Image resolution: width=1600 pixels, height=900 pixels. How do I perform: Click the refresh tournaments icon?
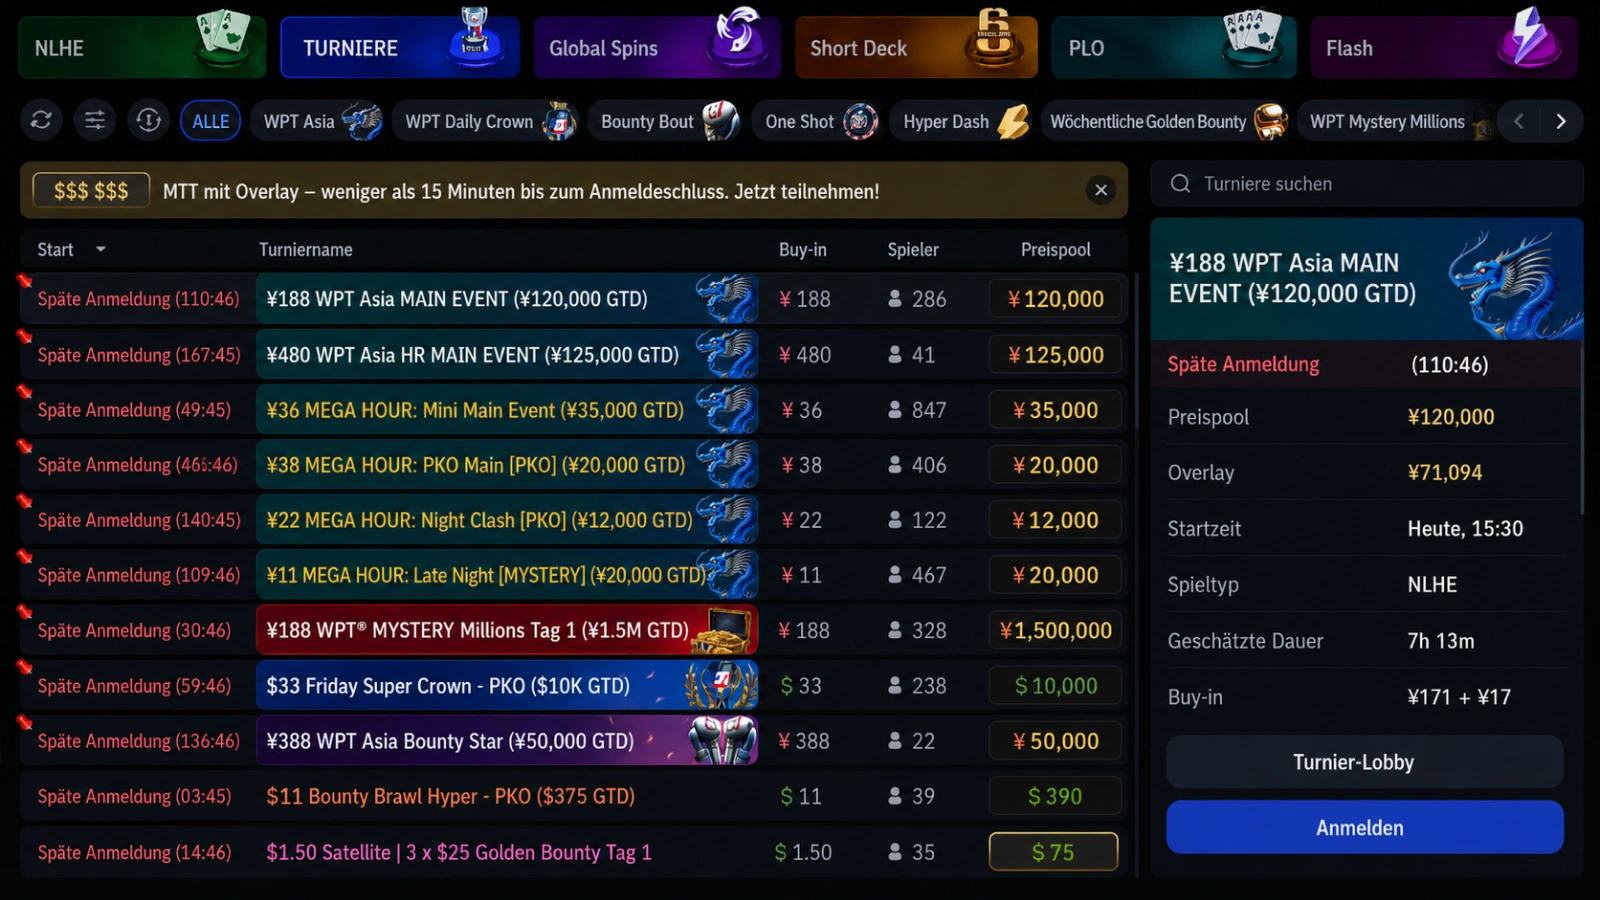(x=41, y=121)
